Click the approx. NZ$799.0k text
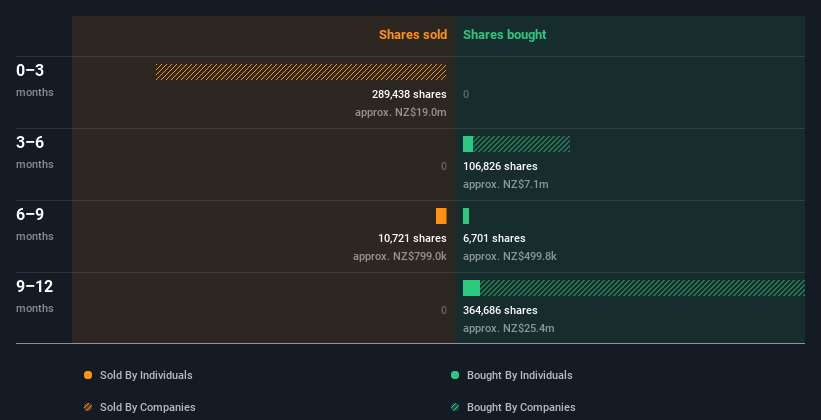Image resolution: width=821 pixels, height=420 pixels. 400,256
